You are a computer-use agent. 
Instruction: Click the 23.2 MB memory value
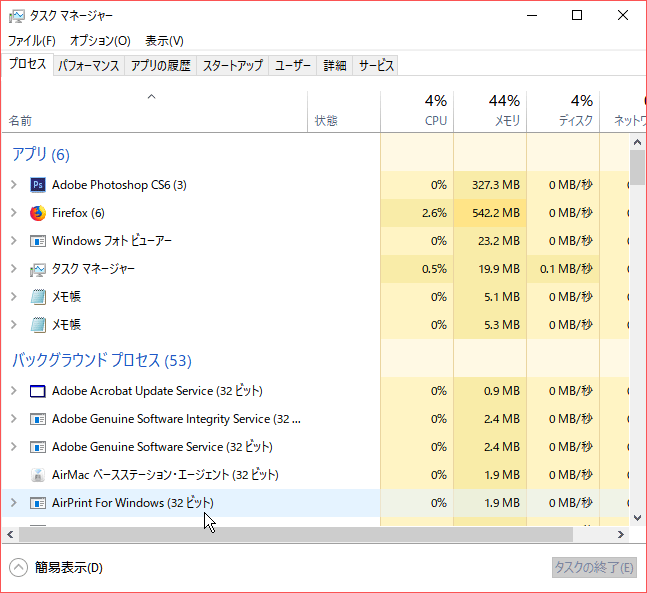[x=499, y=241]
